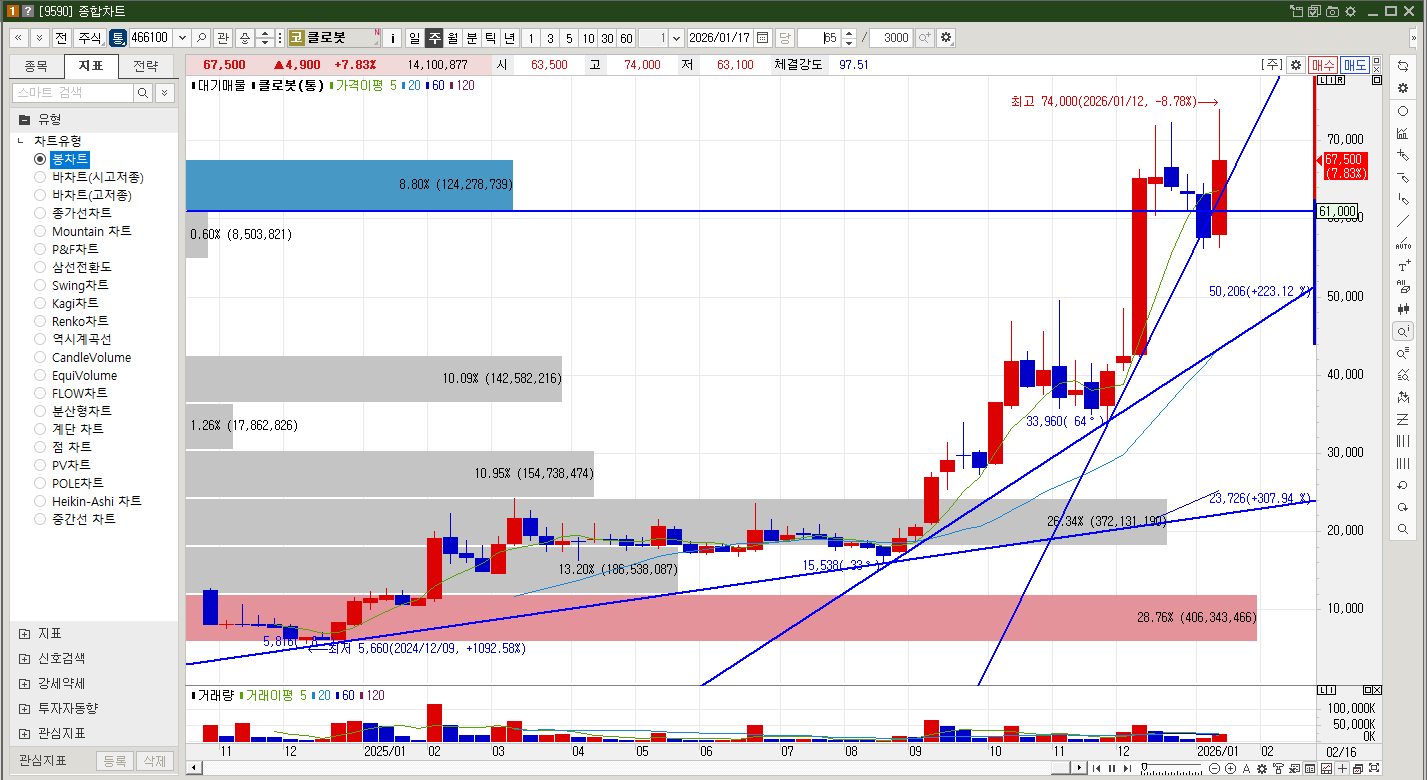Viewport: 1427px width, 780px height.
Task: Click the erase all drawings tool
Action: point(1403,287)
